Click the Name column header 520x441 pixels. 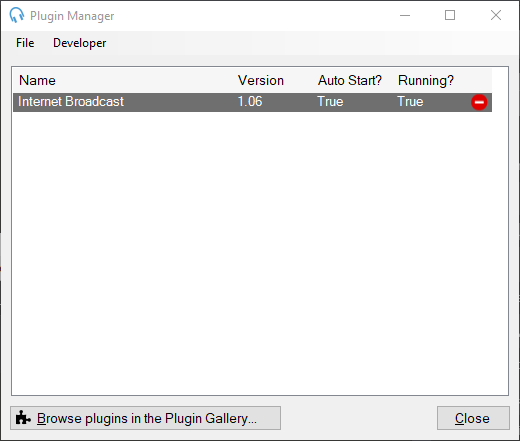point(37,81)
